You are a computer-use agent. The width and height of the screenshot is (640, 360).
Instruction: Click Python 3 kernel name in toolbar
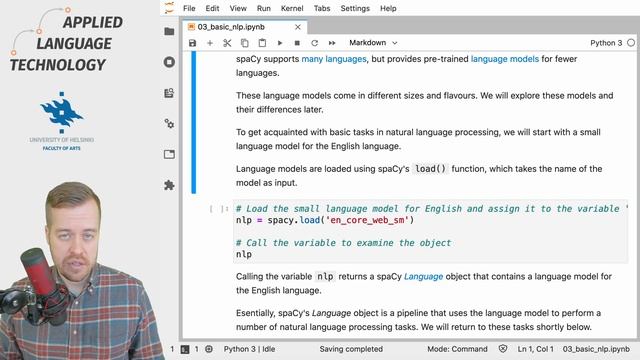click(606, 43)
